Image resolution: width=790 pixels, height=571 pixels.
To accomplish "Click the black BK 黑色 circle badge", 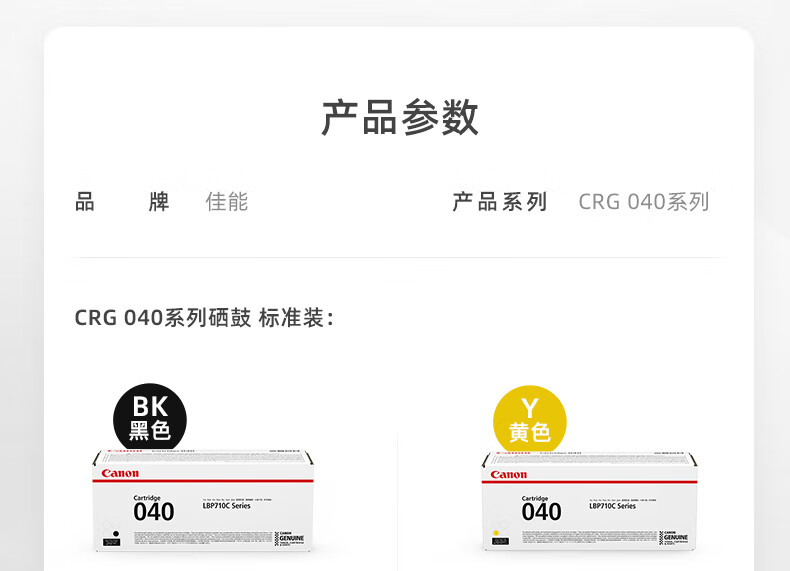I will click(x=150, y=420).
